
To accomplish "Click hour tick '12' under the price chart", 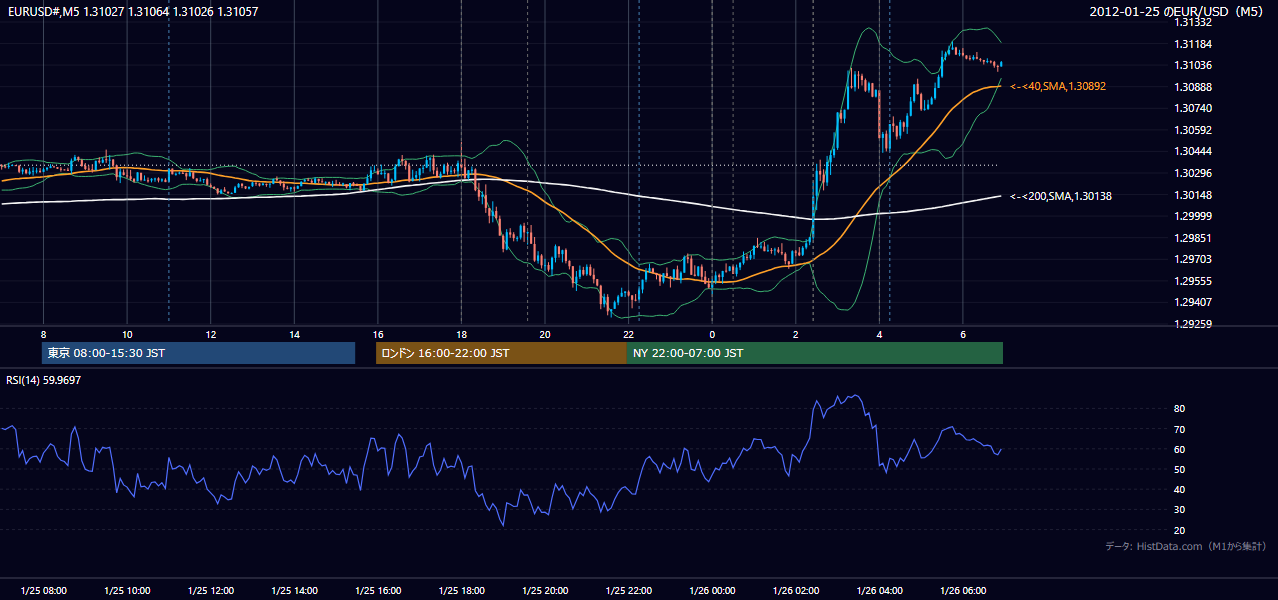I will click(211, 334).
